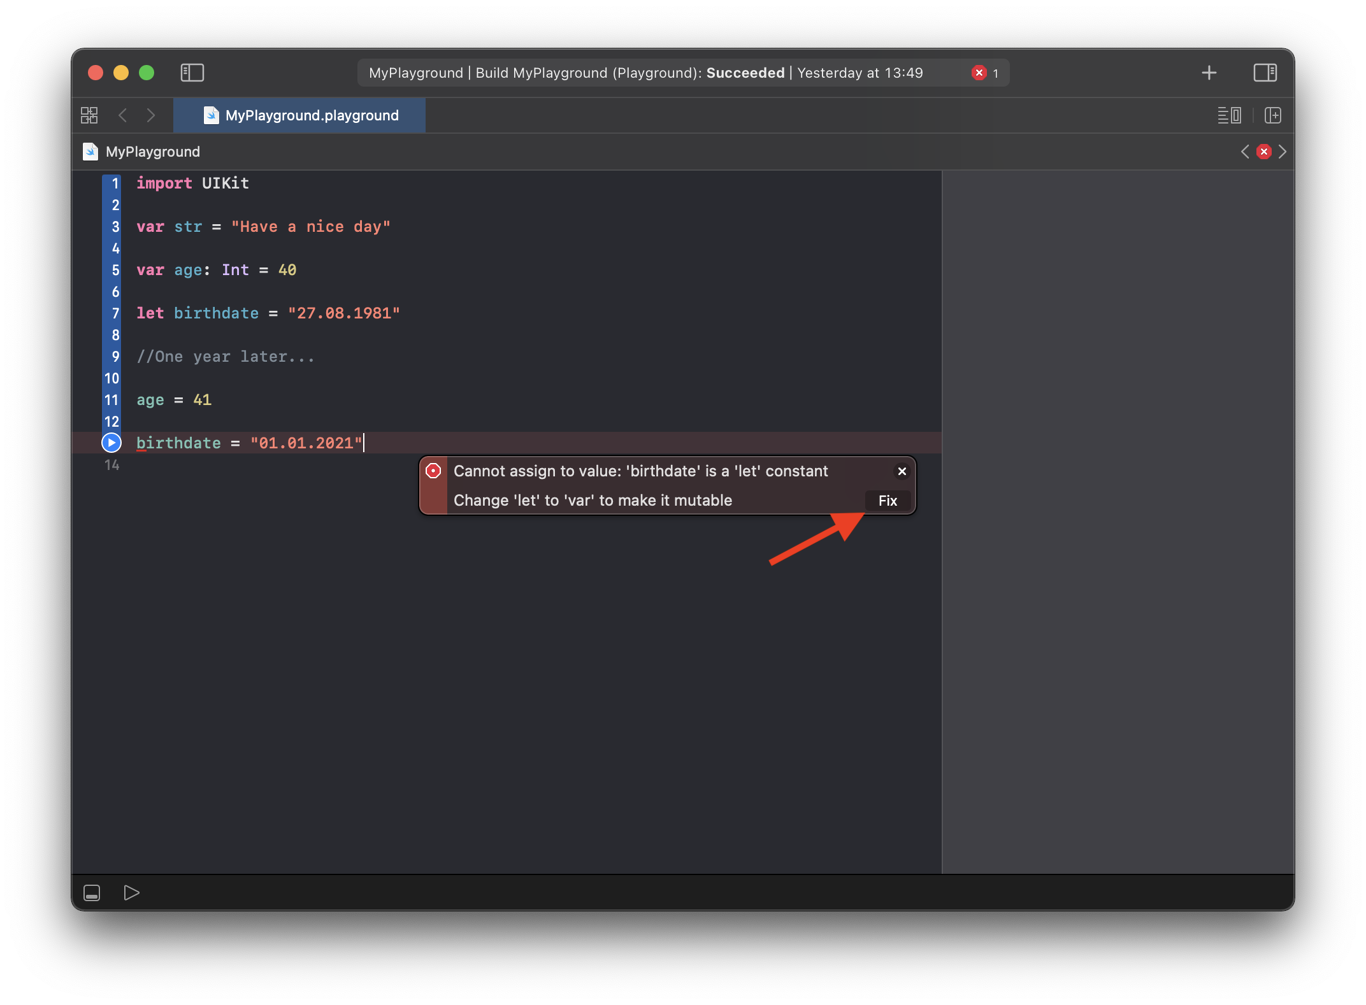Jump to next issue
The height and width of the screenshot is (1005, 1366).
(1282, 151)
